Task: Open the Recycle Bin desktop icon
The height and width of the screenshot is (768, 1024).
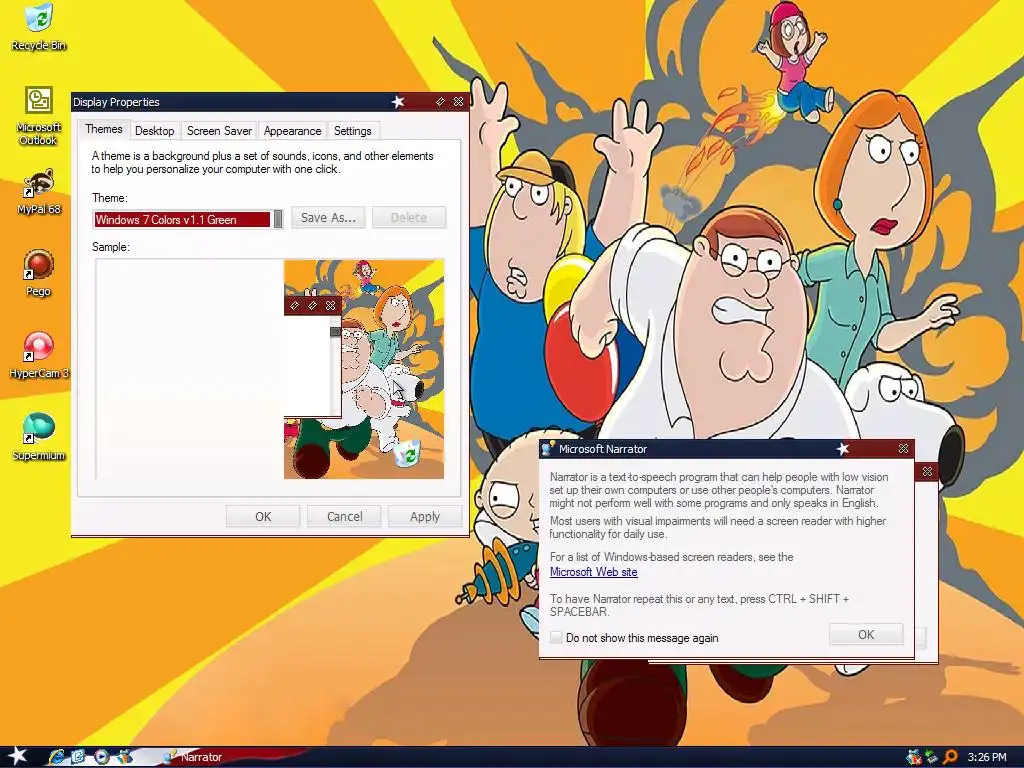Action: (x=39, y=27)
